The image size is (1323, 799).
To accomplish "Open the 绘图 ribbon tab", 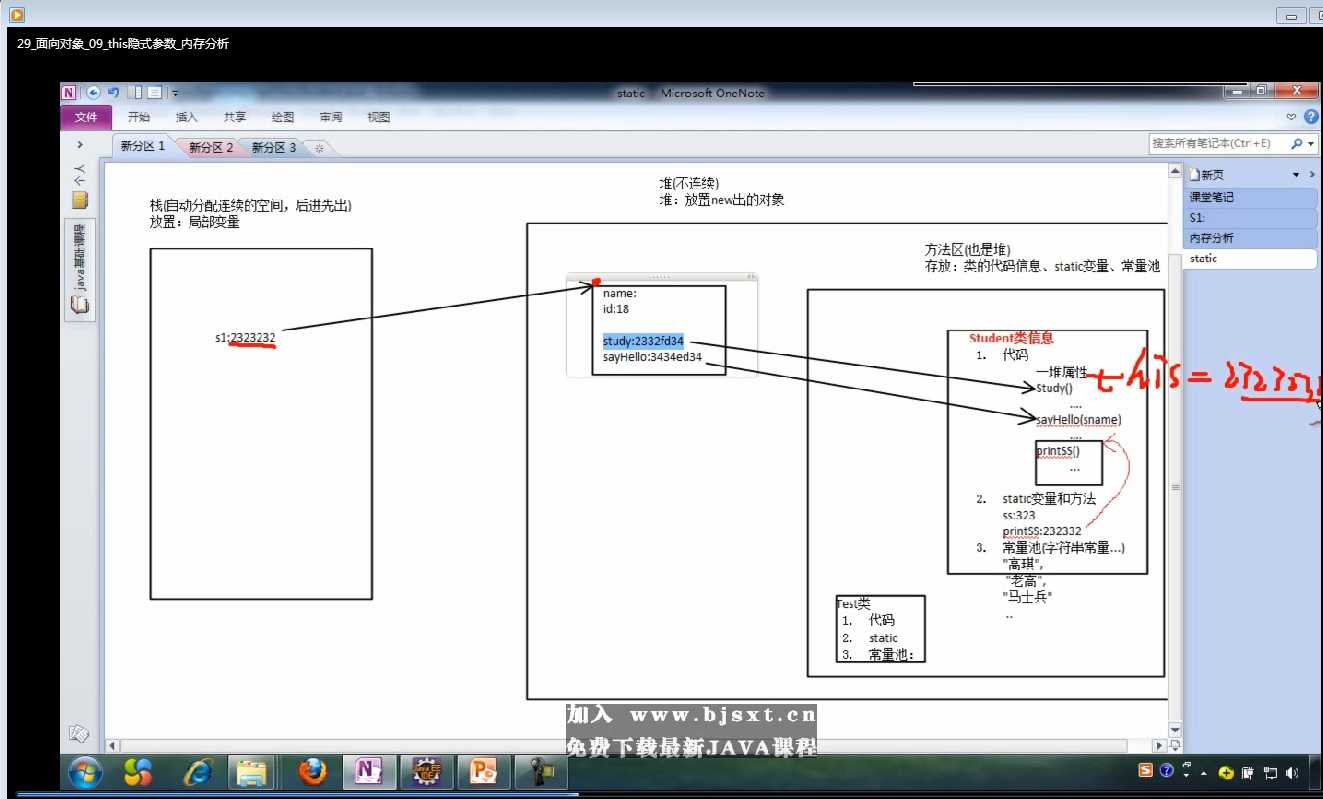I will [283, 117].
